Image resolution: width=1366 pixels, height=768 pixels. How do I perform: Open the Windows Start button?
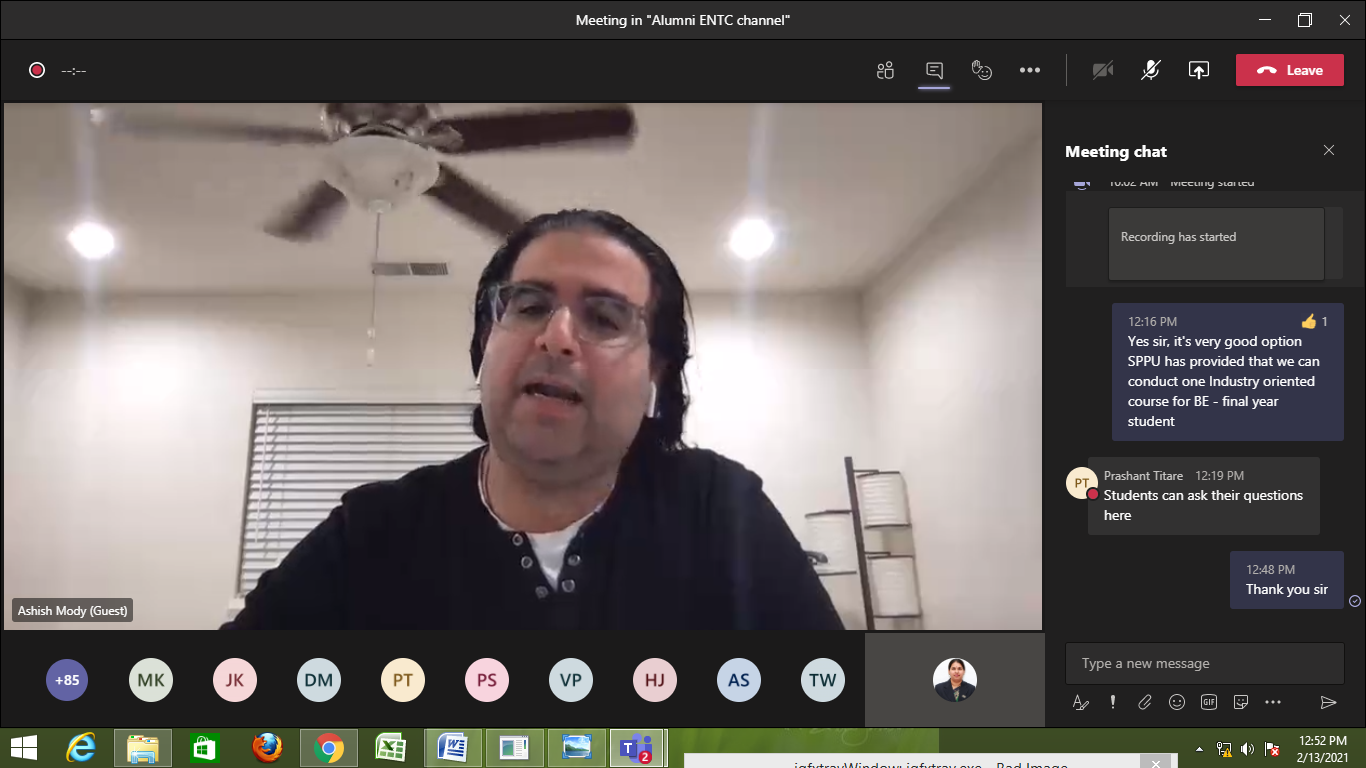[x=24, y=748]
